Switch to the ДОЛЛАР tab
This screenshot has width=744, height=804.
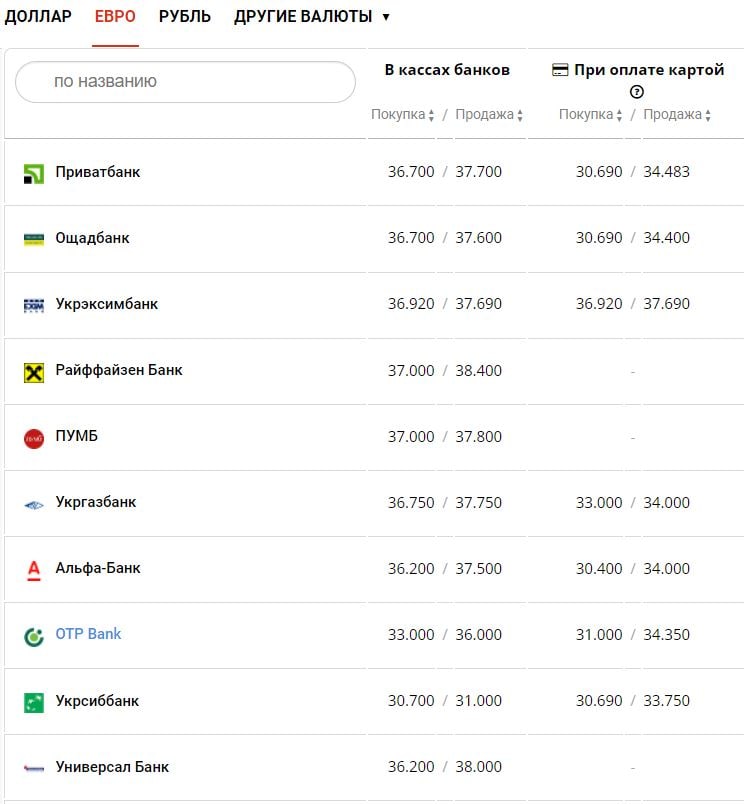38,17
